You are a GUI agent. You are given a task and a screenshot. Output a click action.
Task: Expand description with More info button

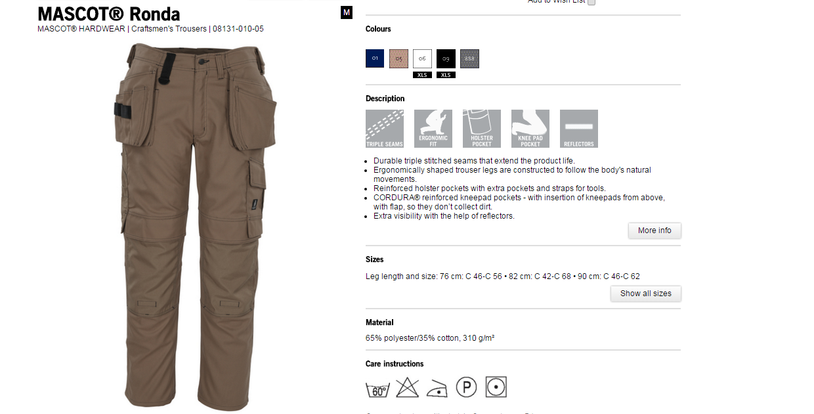[655, 231]
